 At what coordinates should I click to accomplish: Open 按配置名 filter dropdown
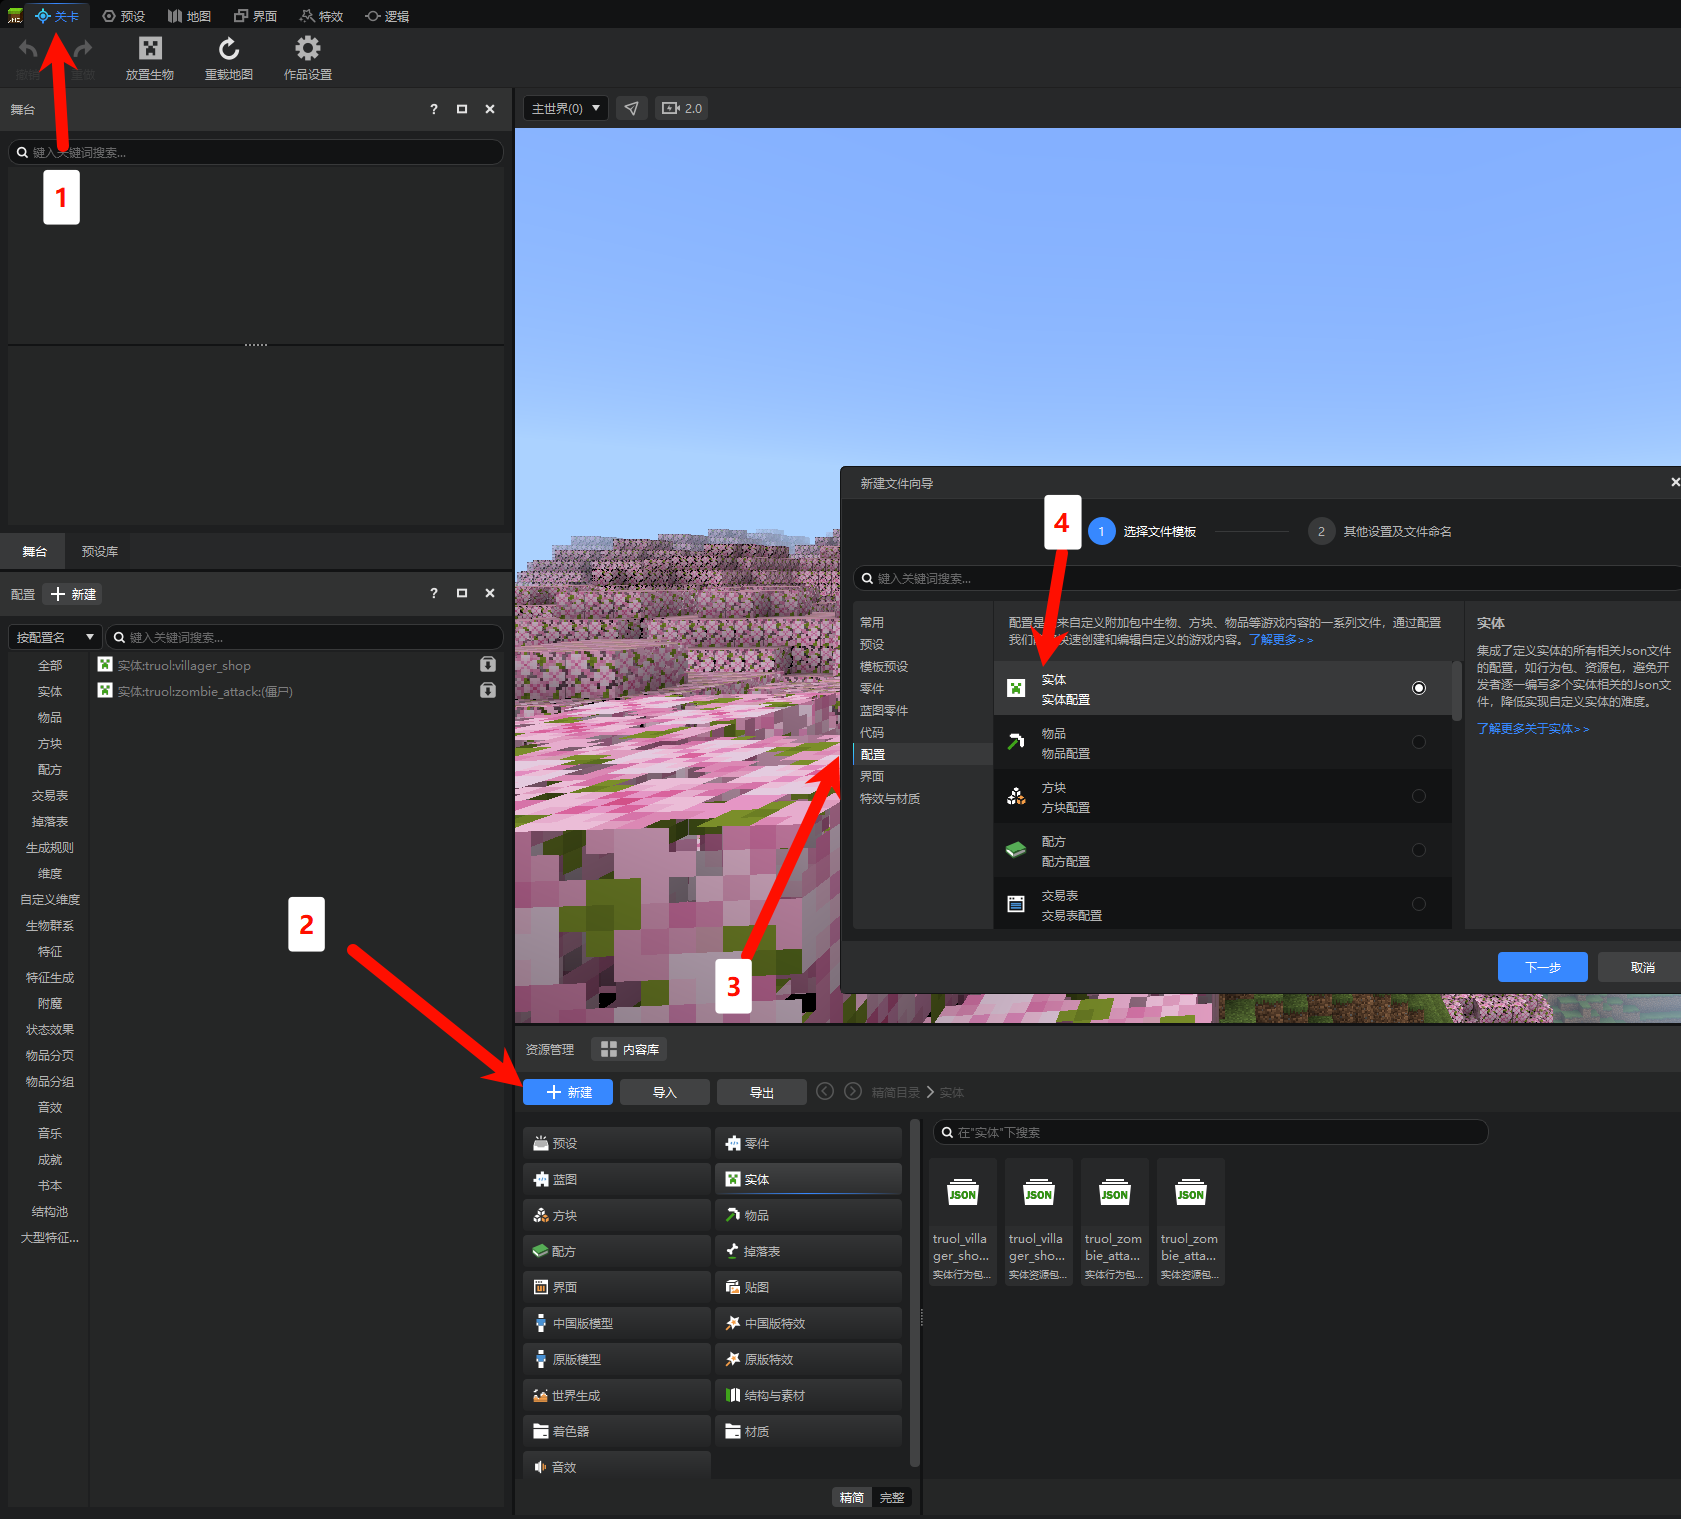[55, 637]
